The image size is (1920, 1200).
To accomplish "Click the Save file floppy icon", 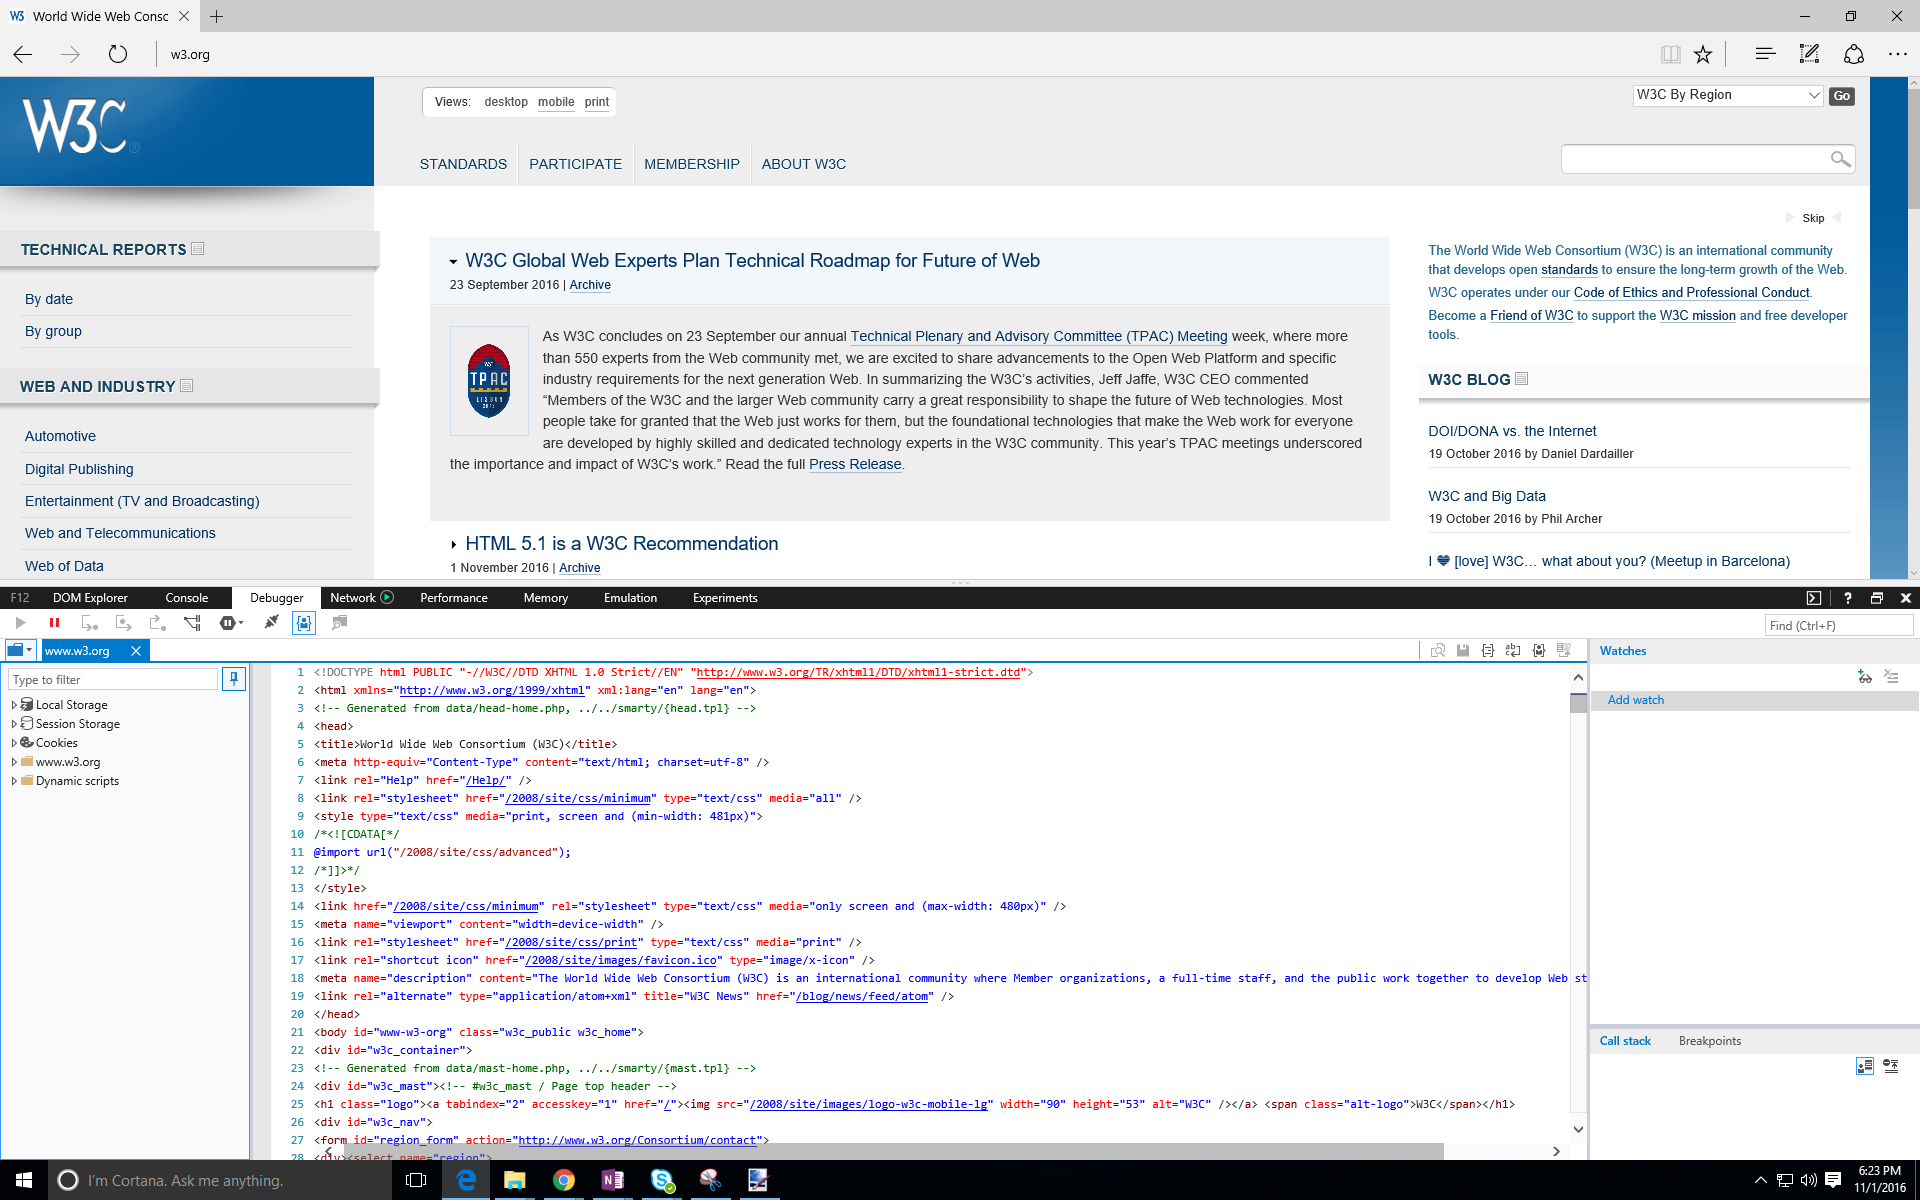I will (x=1463, y=651).
